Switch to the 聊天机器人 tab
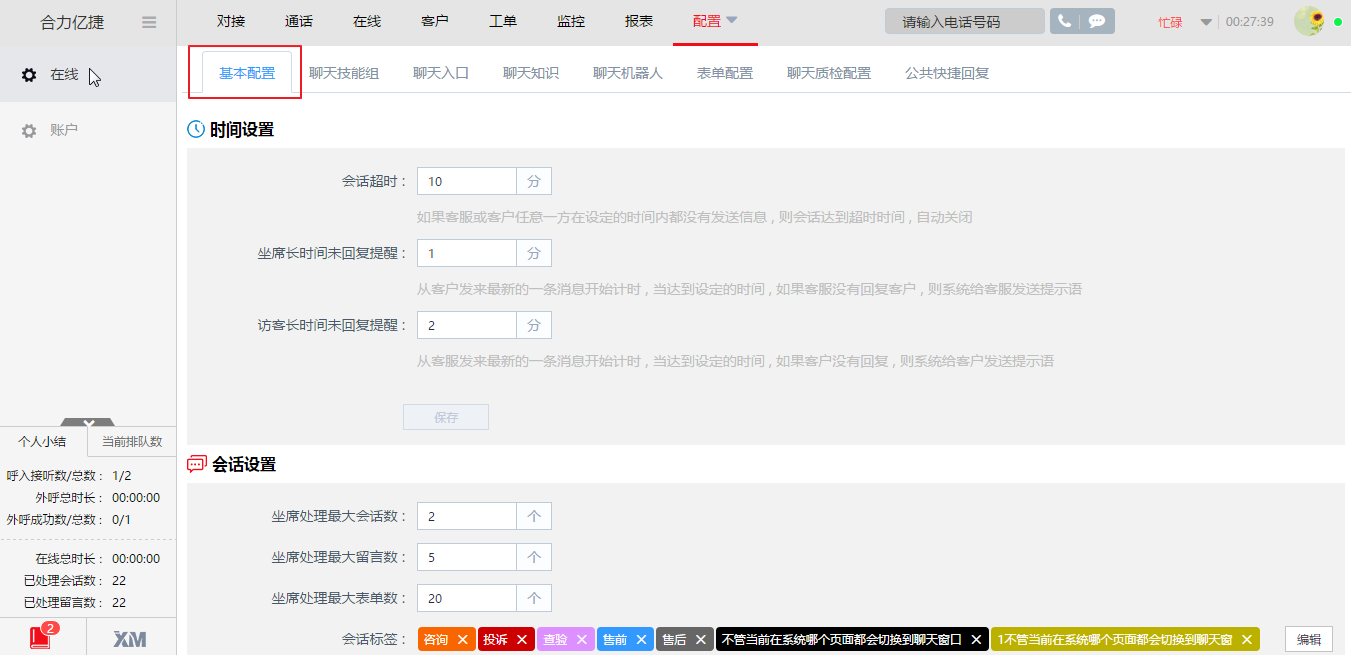 (629, 72)
